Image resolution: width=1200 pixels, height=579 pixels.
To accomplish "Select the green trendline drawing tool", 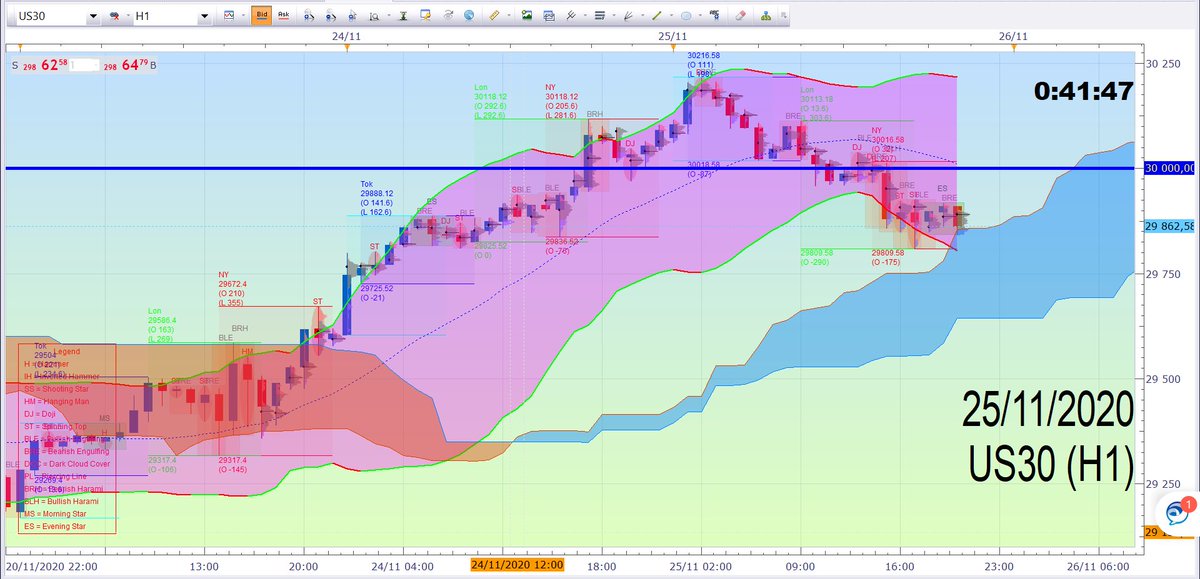I will pos(656,16).
